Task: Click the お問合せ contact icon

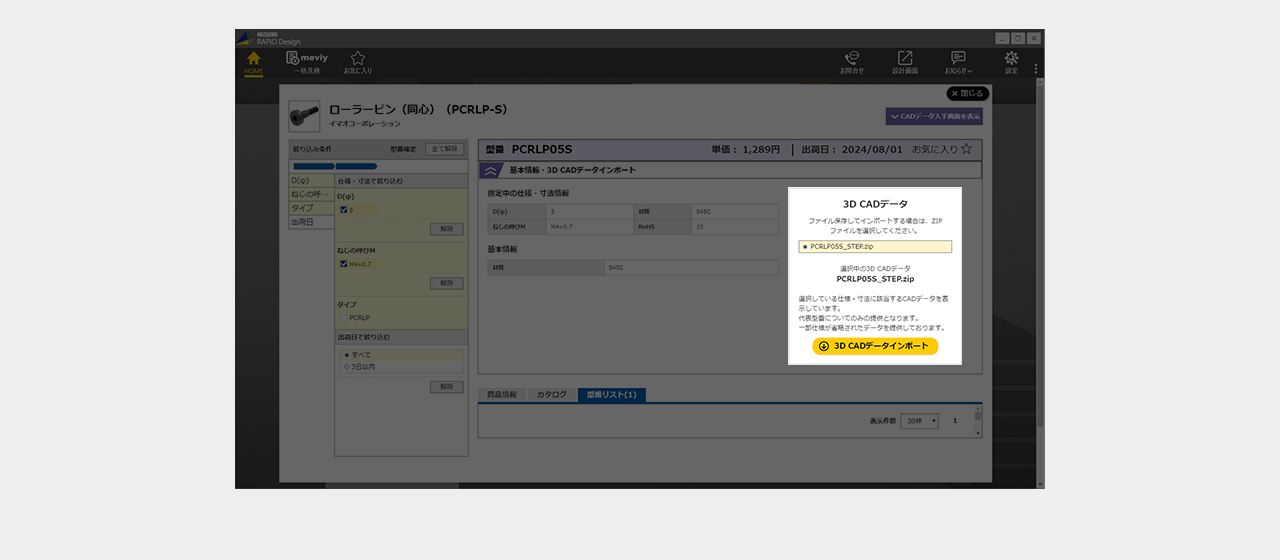Action: [852, 62]
